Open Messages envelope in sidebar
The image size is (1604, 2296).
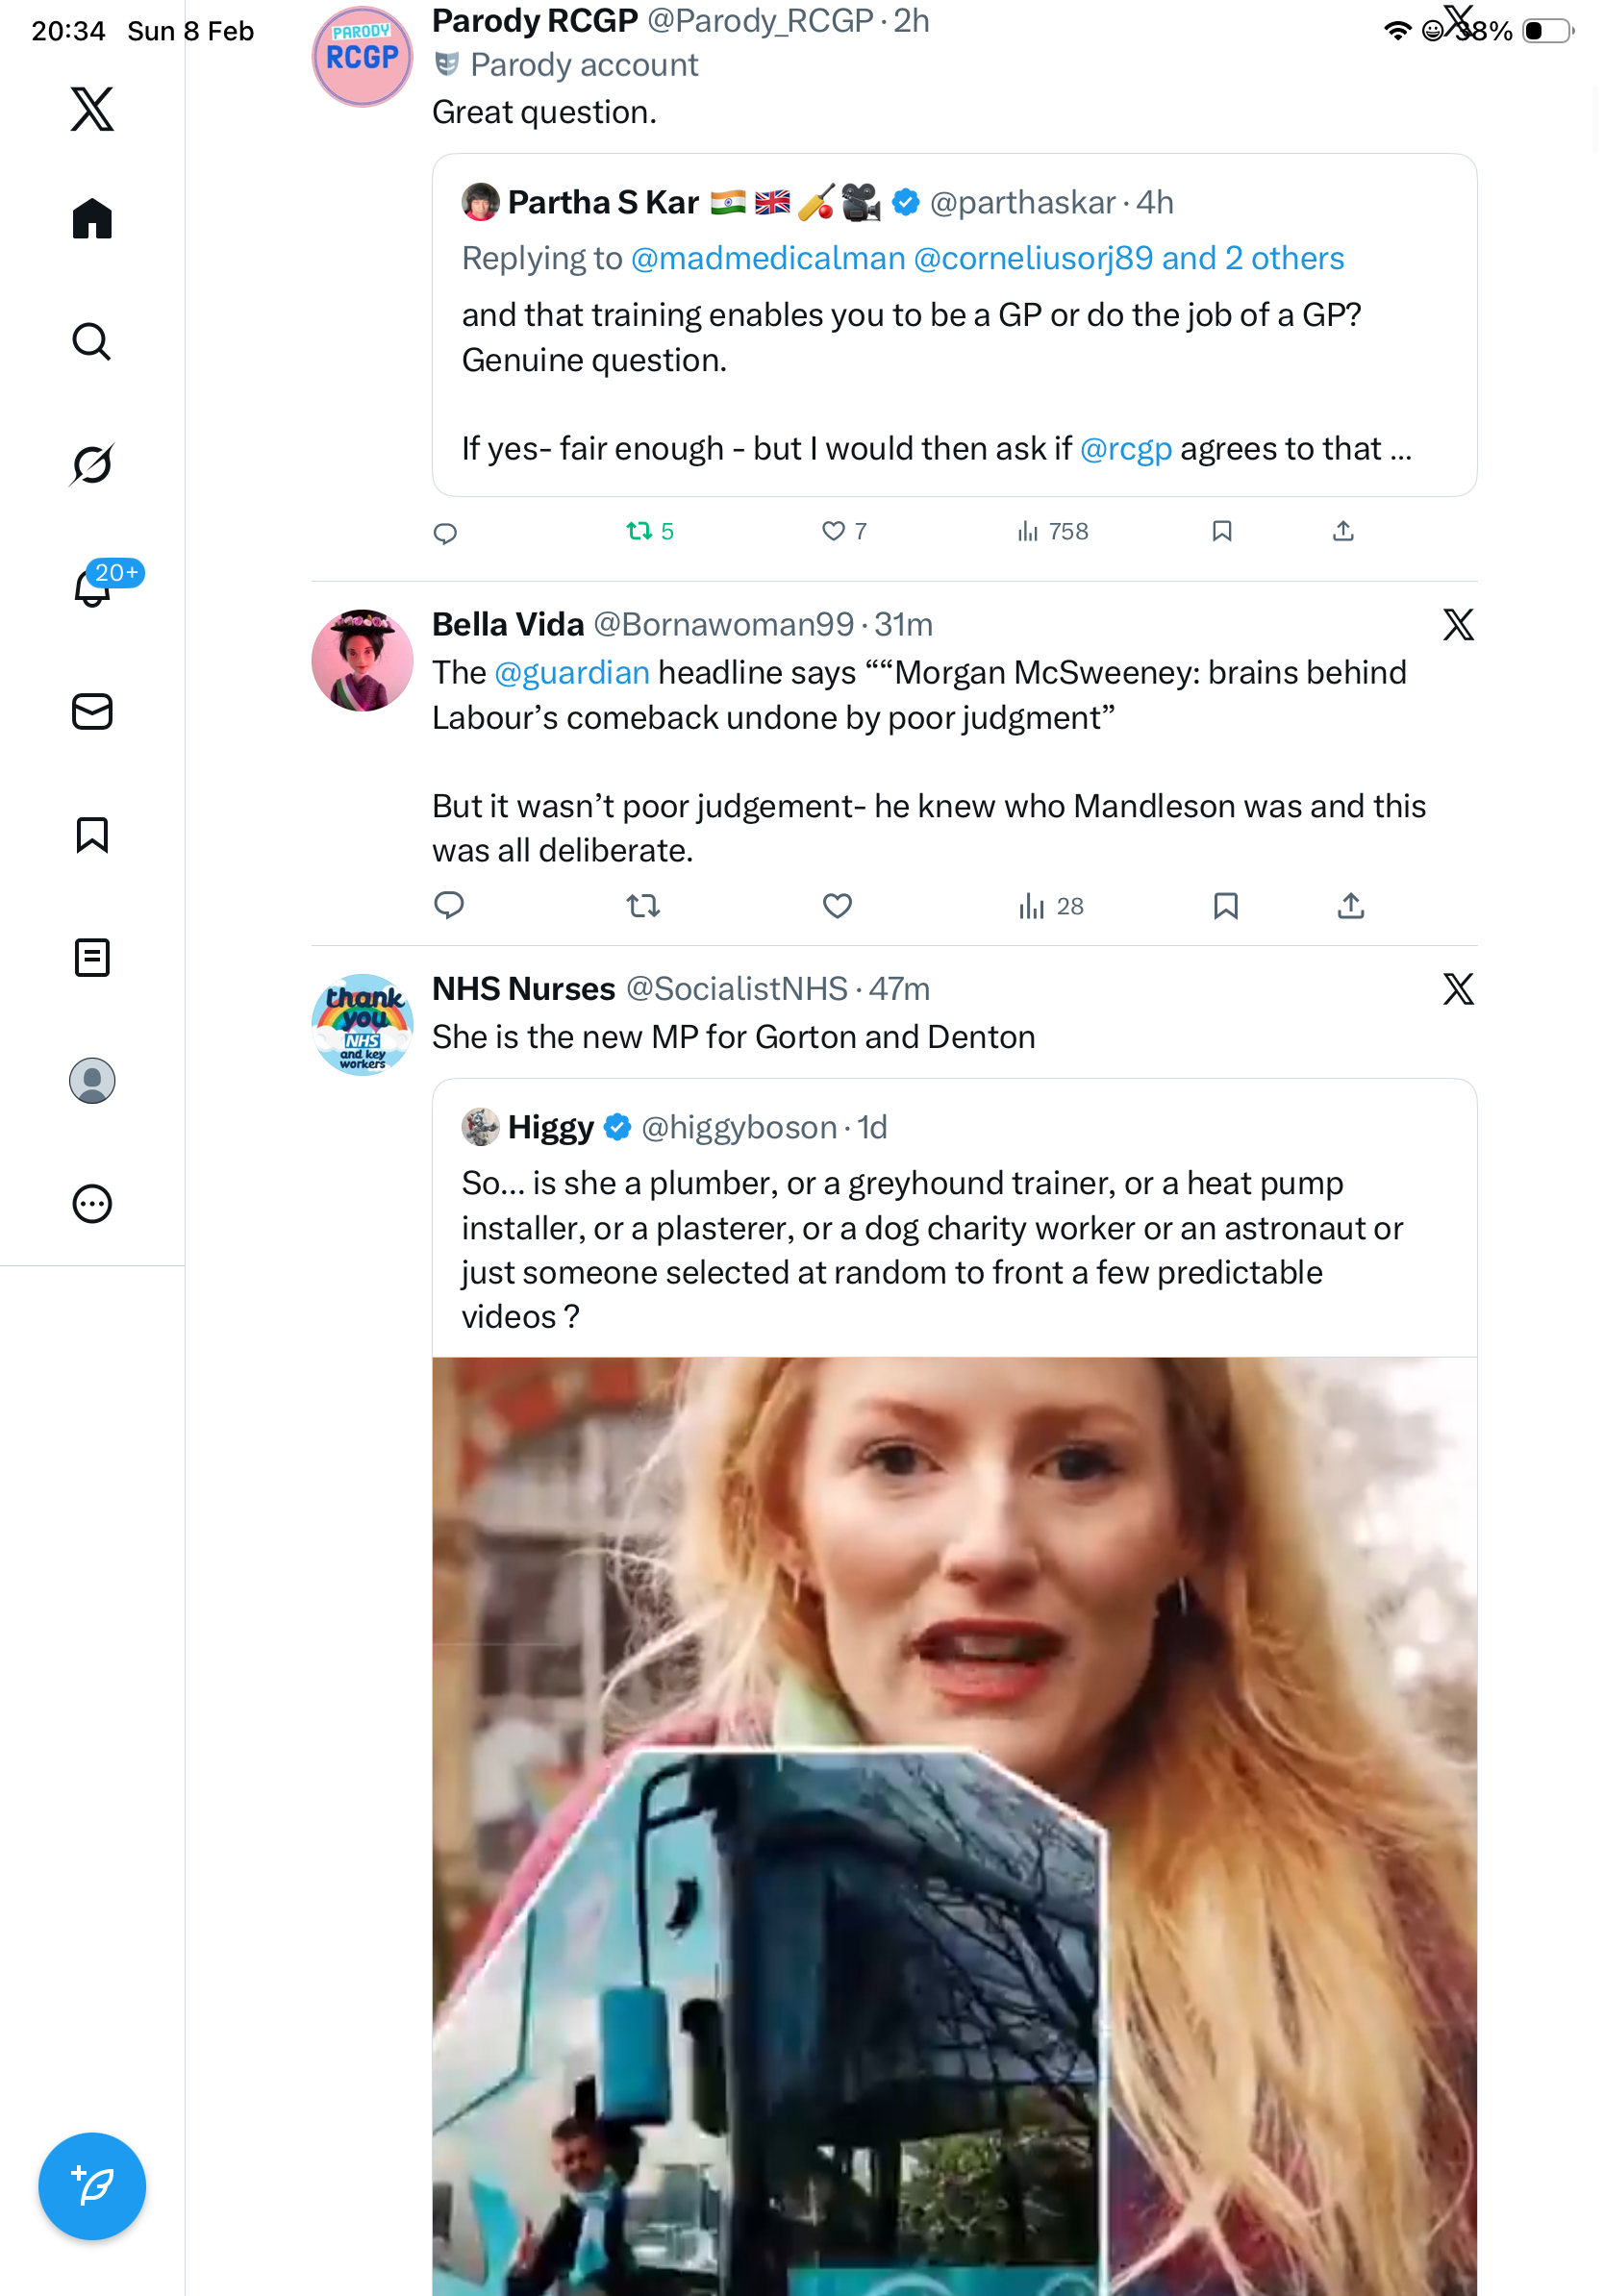click(x=92, y=711)
